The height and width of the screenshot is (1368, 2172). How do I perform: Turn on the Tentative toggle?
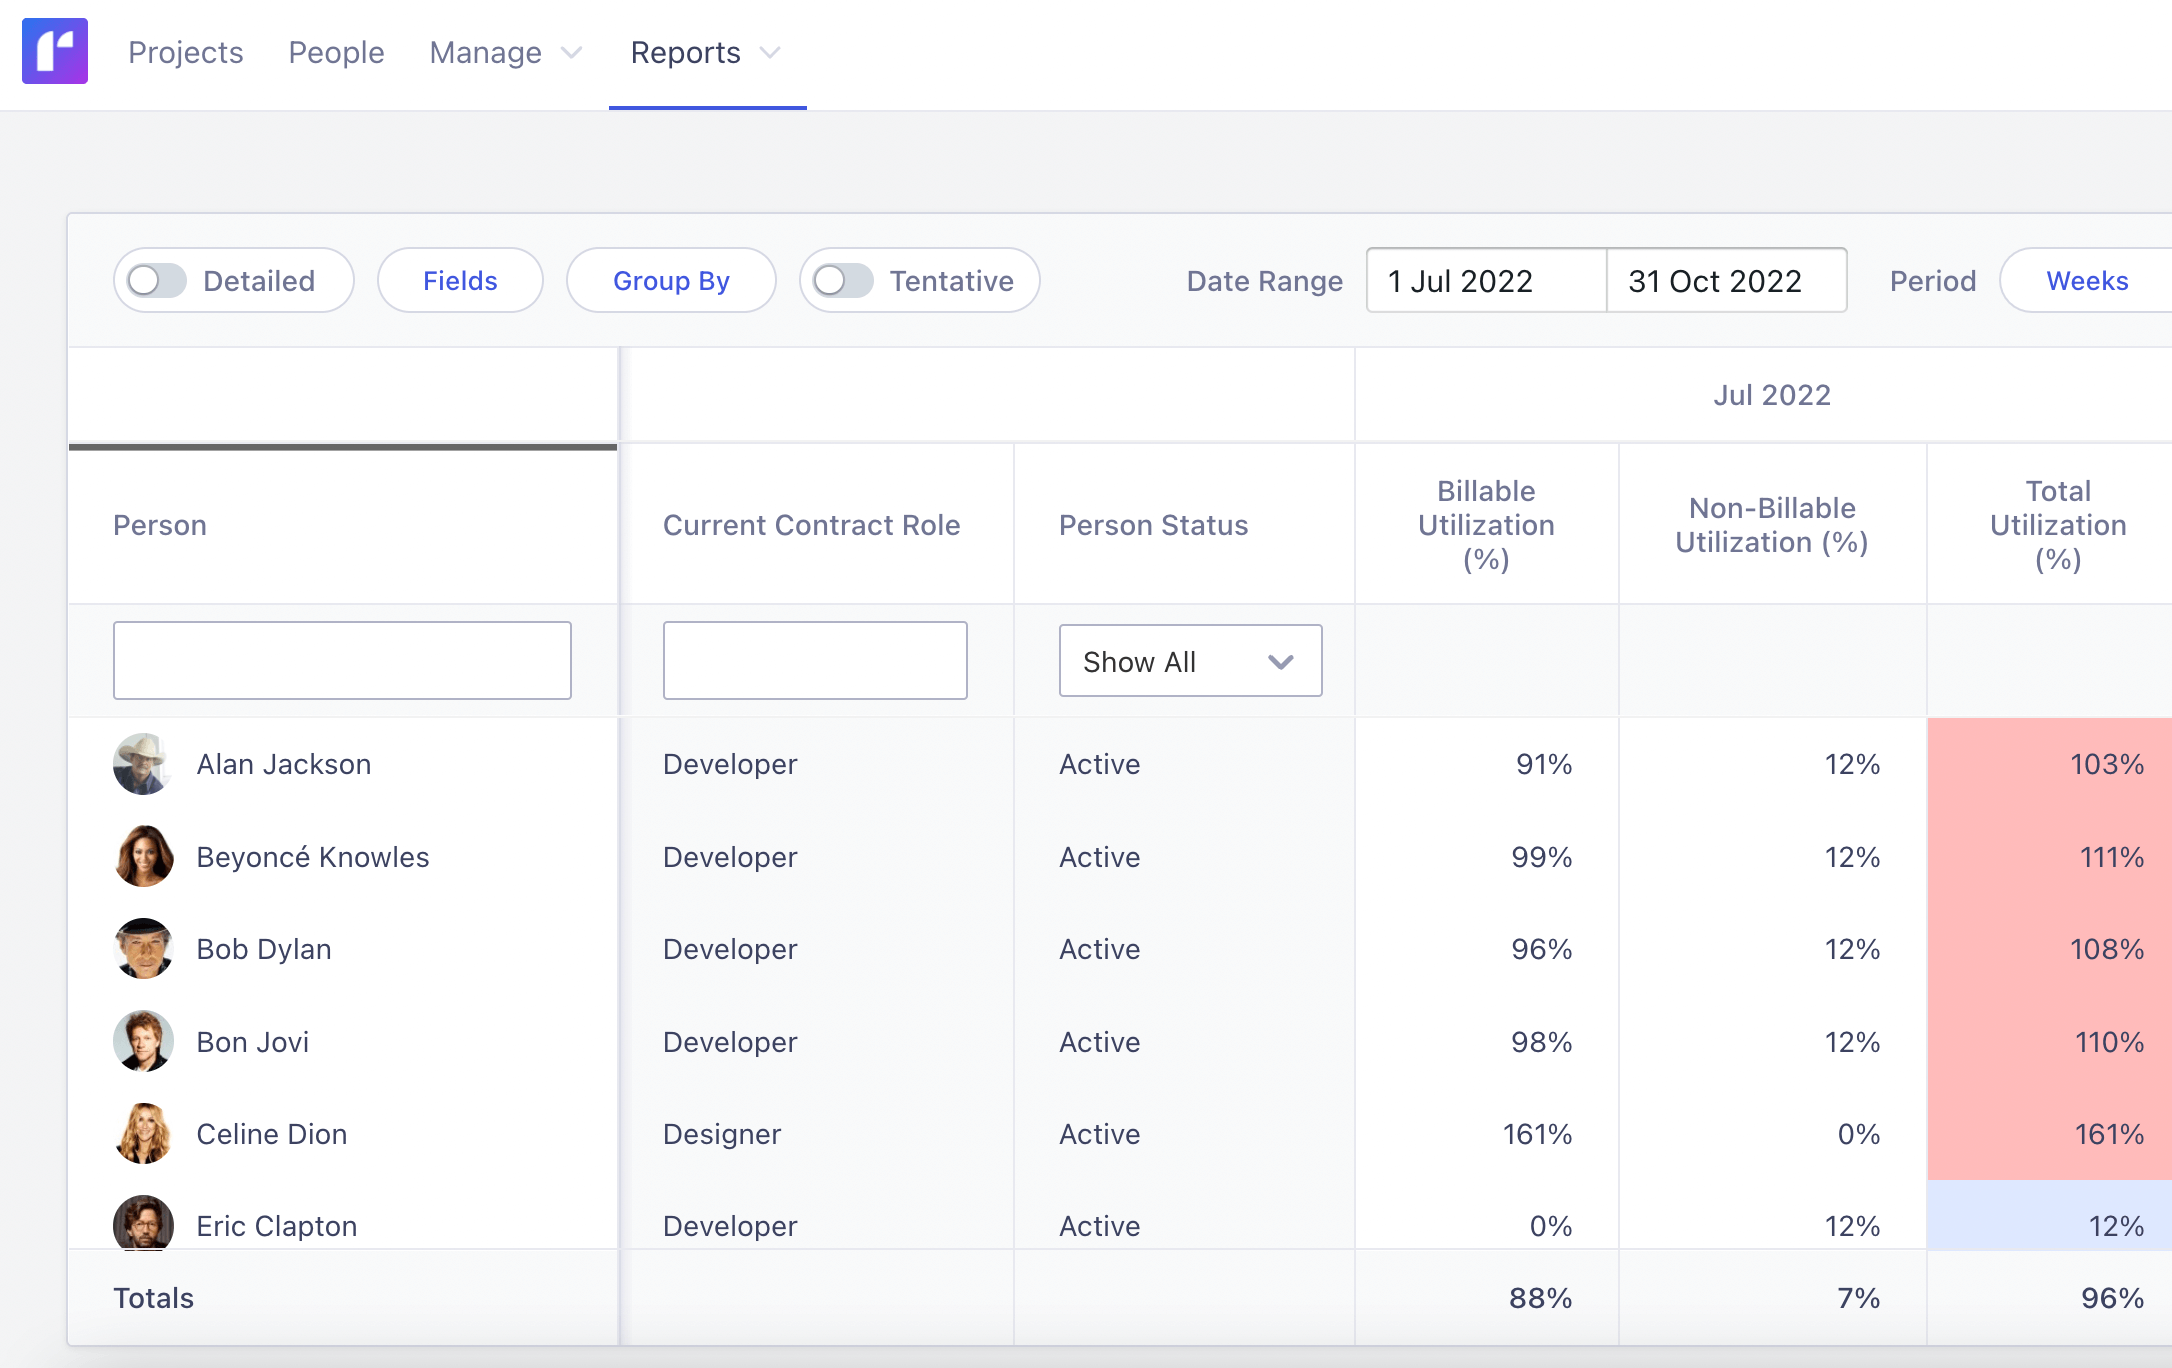pyautogui.click(x=843, y=281)
